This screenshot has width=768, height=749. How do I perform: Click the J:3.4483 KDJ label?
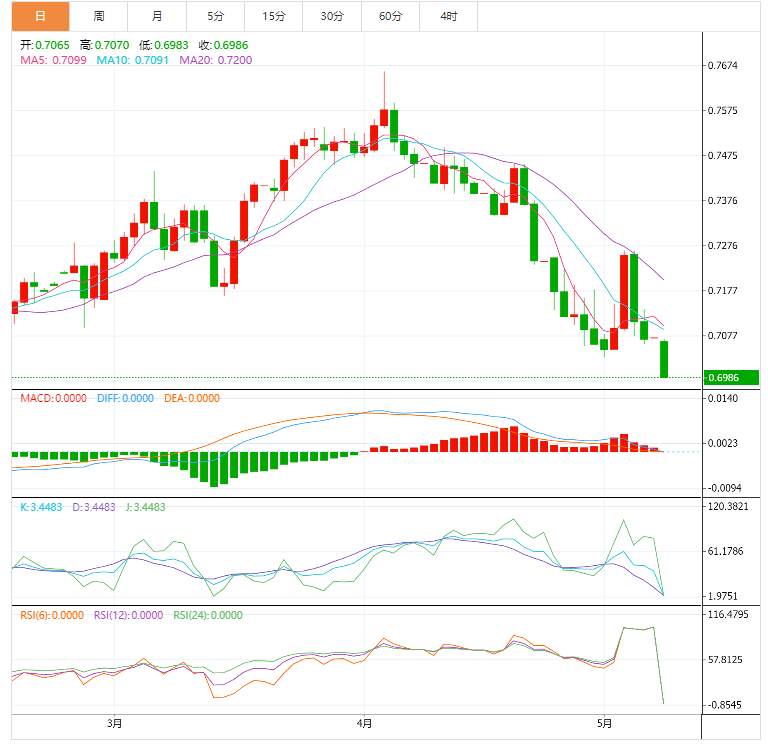[x=145, y=507]
